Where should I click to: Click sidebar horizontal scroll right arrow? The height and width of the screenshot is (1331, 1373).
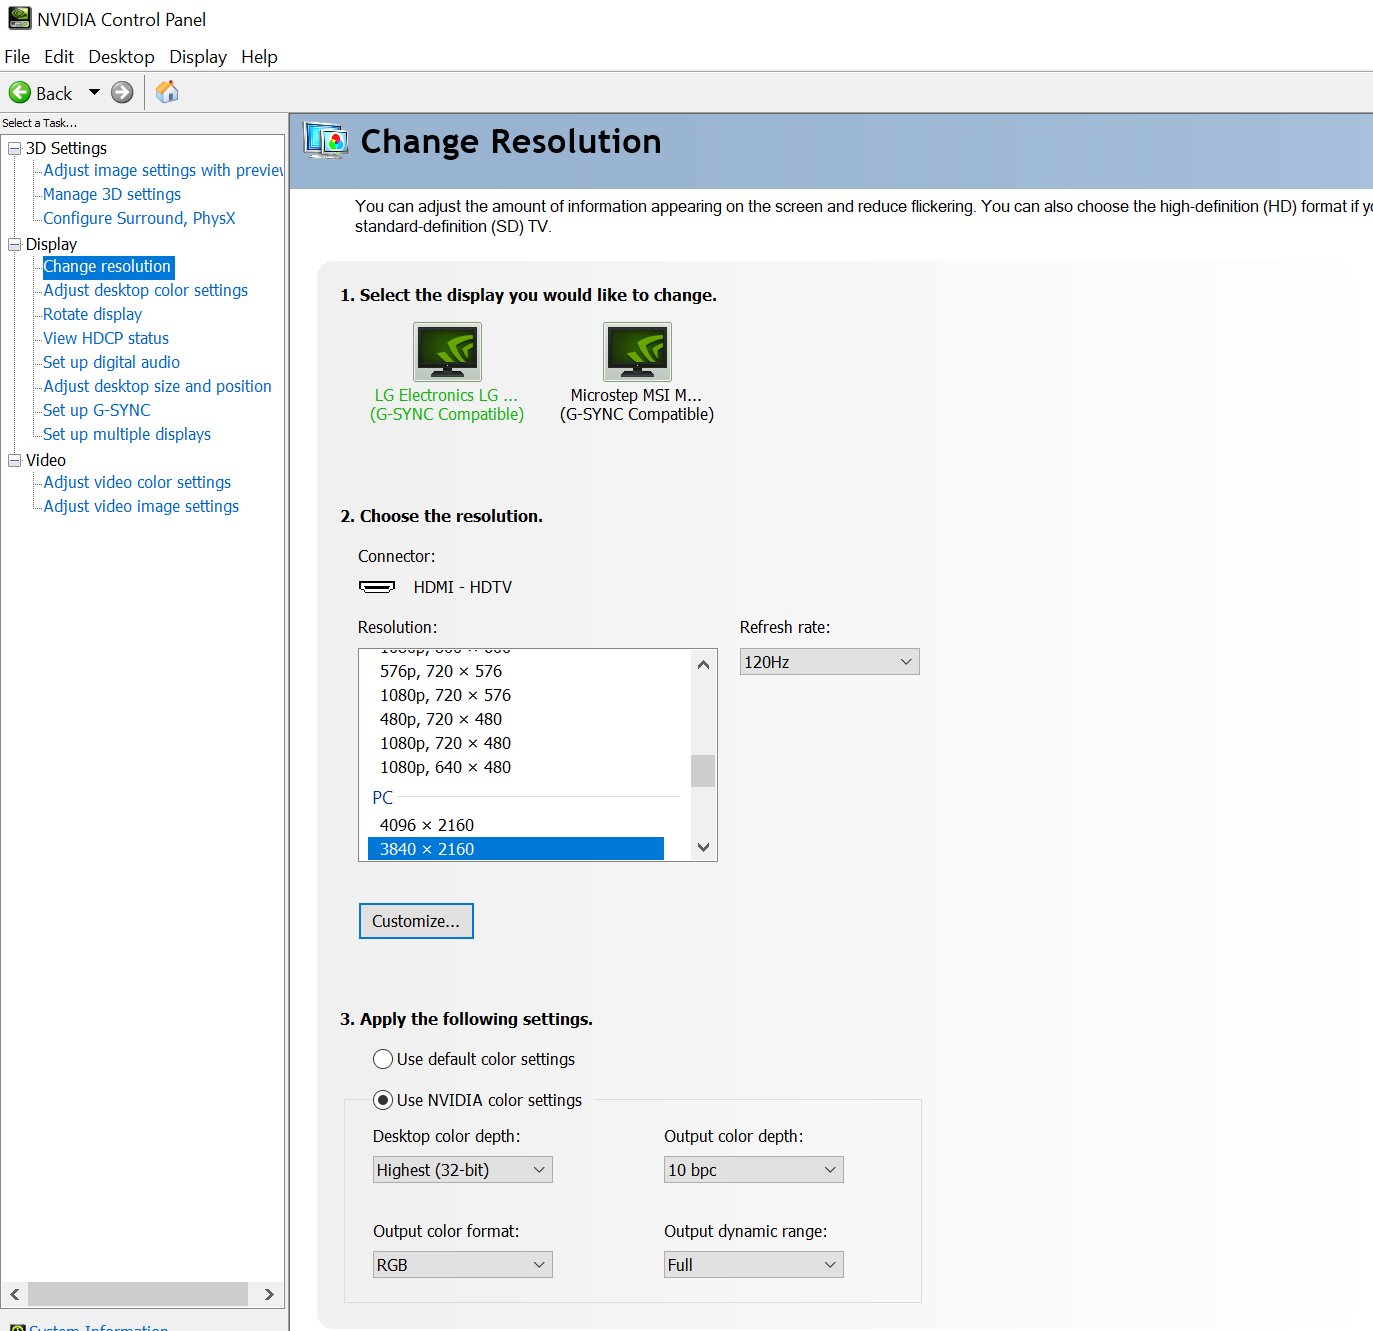pos(269,1294)
